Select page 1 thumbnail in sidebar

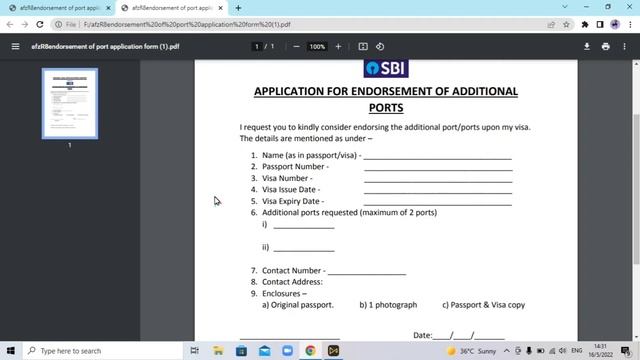tap(70, 104)
